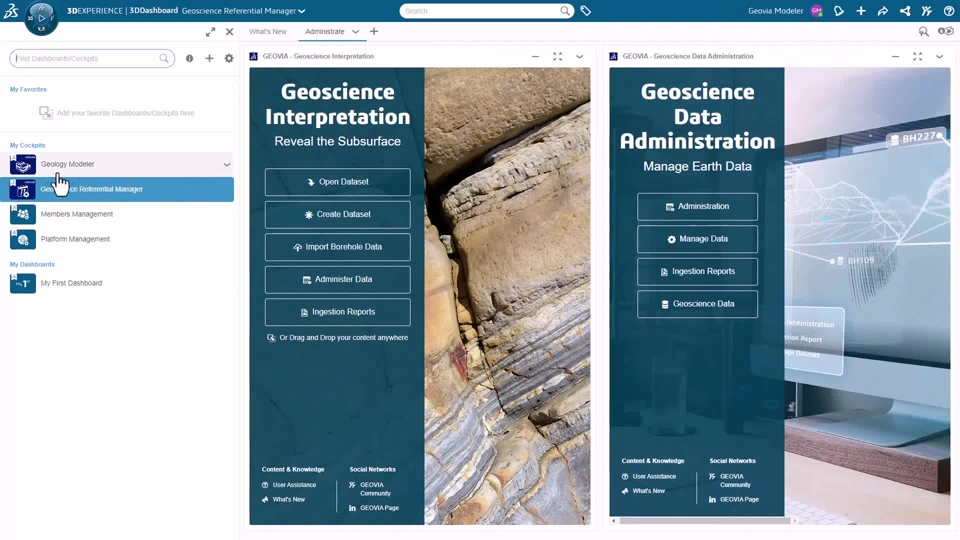Open Geoscience Interpretation widget menu chevron
This screenshot has width=960, height=540.
[x=579, y=56]
